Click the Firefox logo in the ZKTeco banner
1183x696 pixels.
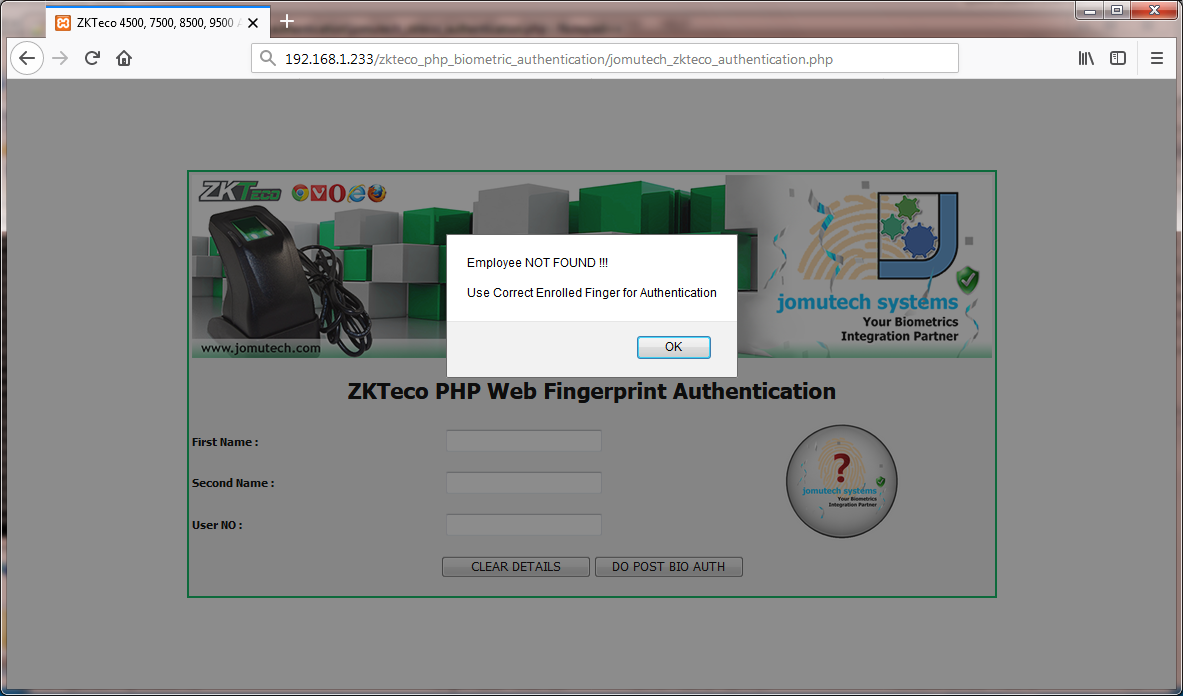coord(379,193)
